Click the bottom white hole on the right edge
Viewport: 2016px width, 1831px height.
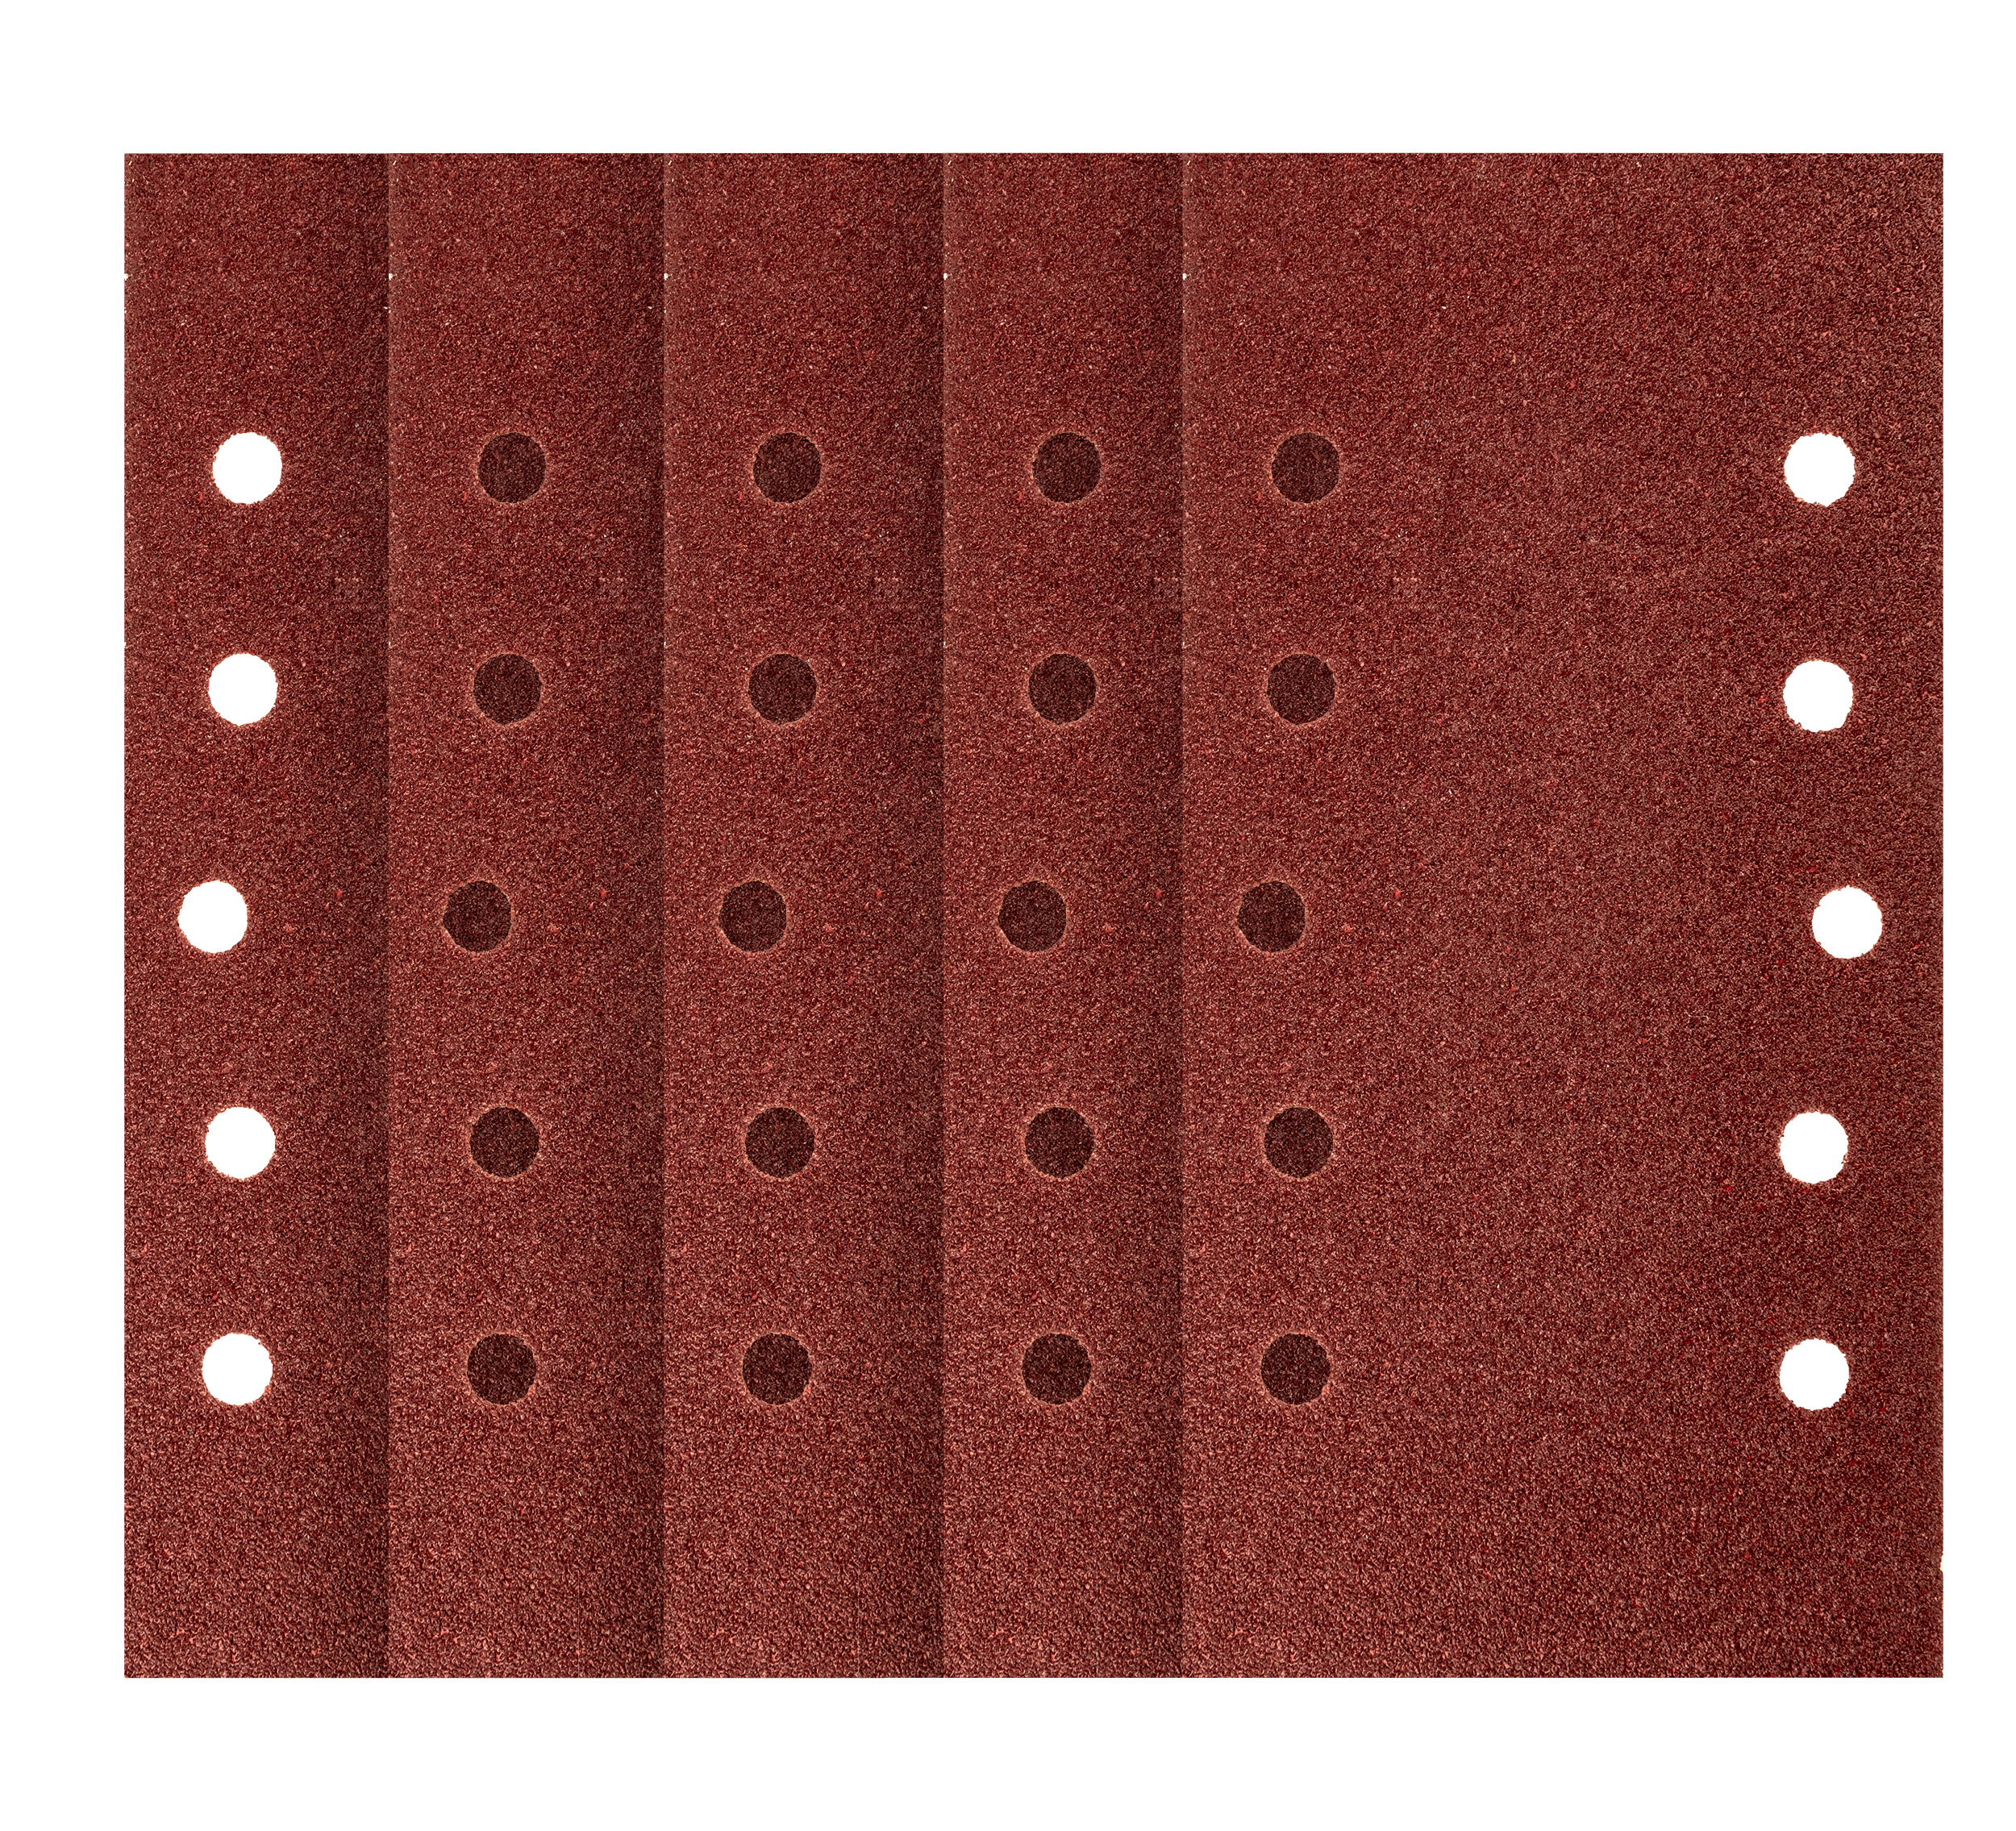1813,1375
